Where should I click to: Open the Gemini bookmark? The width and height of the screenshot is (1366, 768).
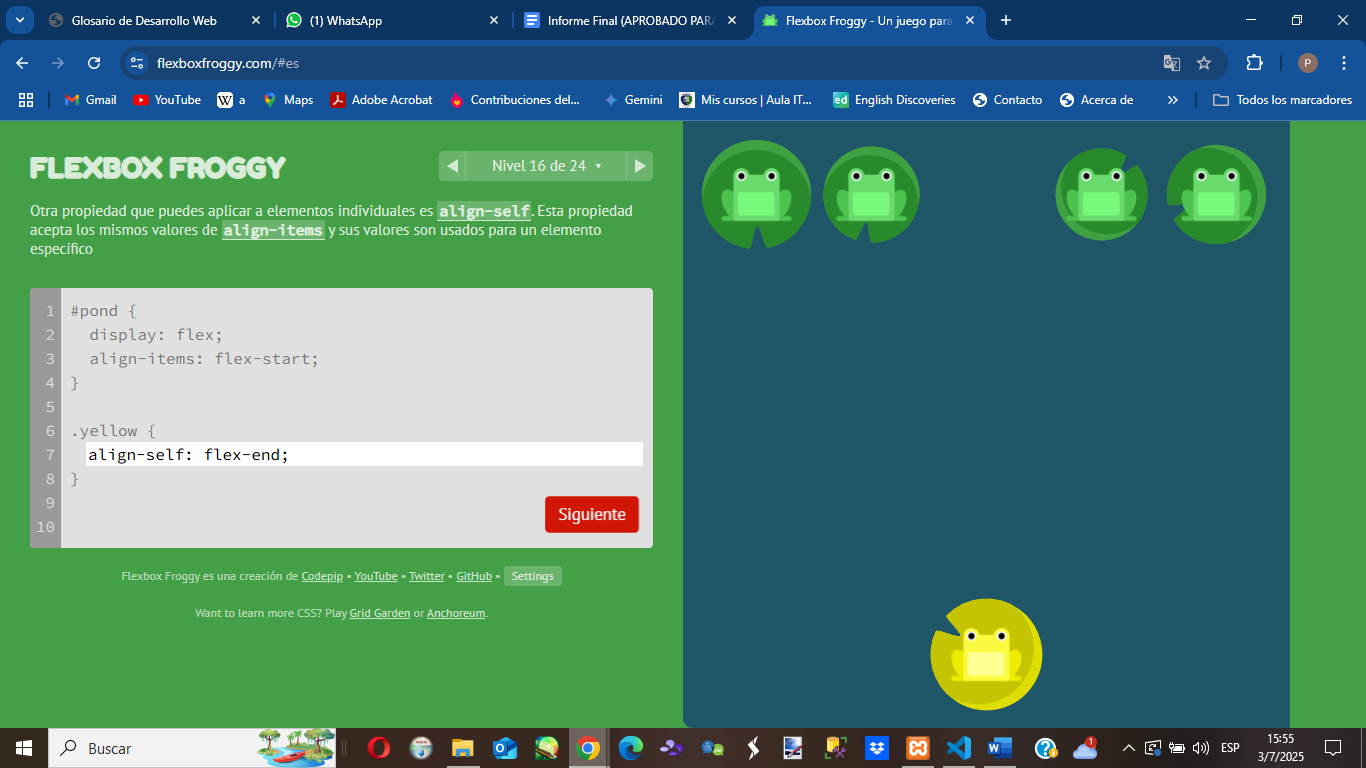pos(633,100)
